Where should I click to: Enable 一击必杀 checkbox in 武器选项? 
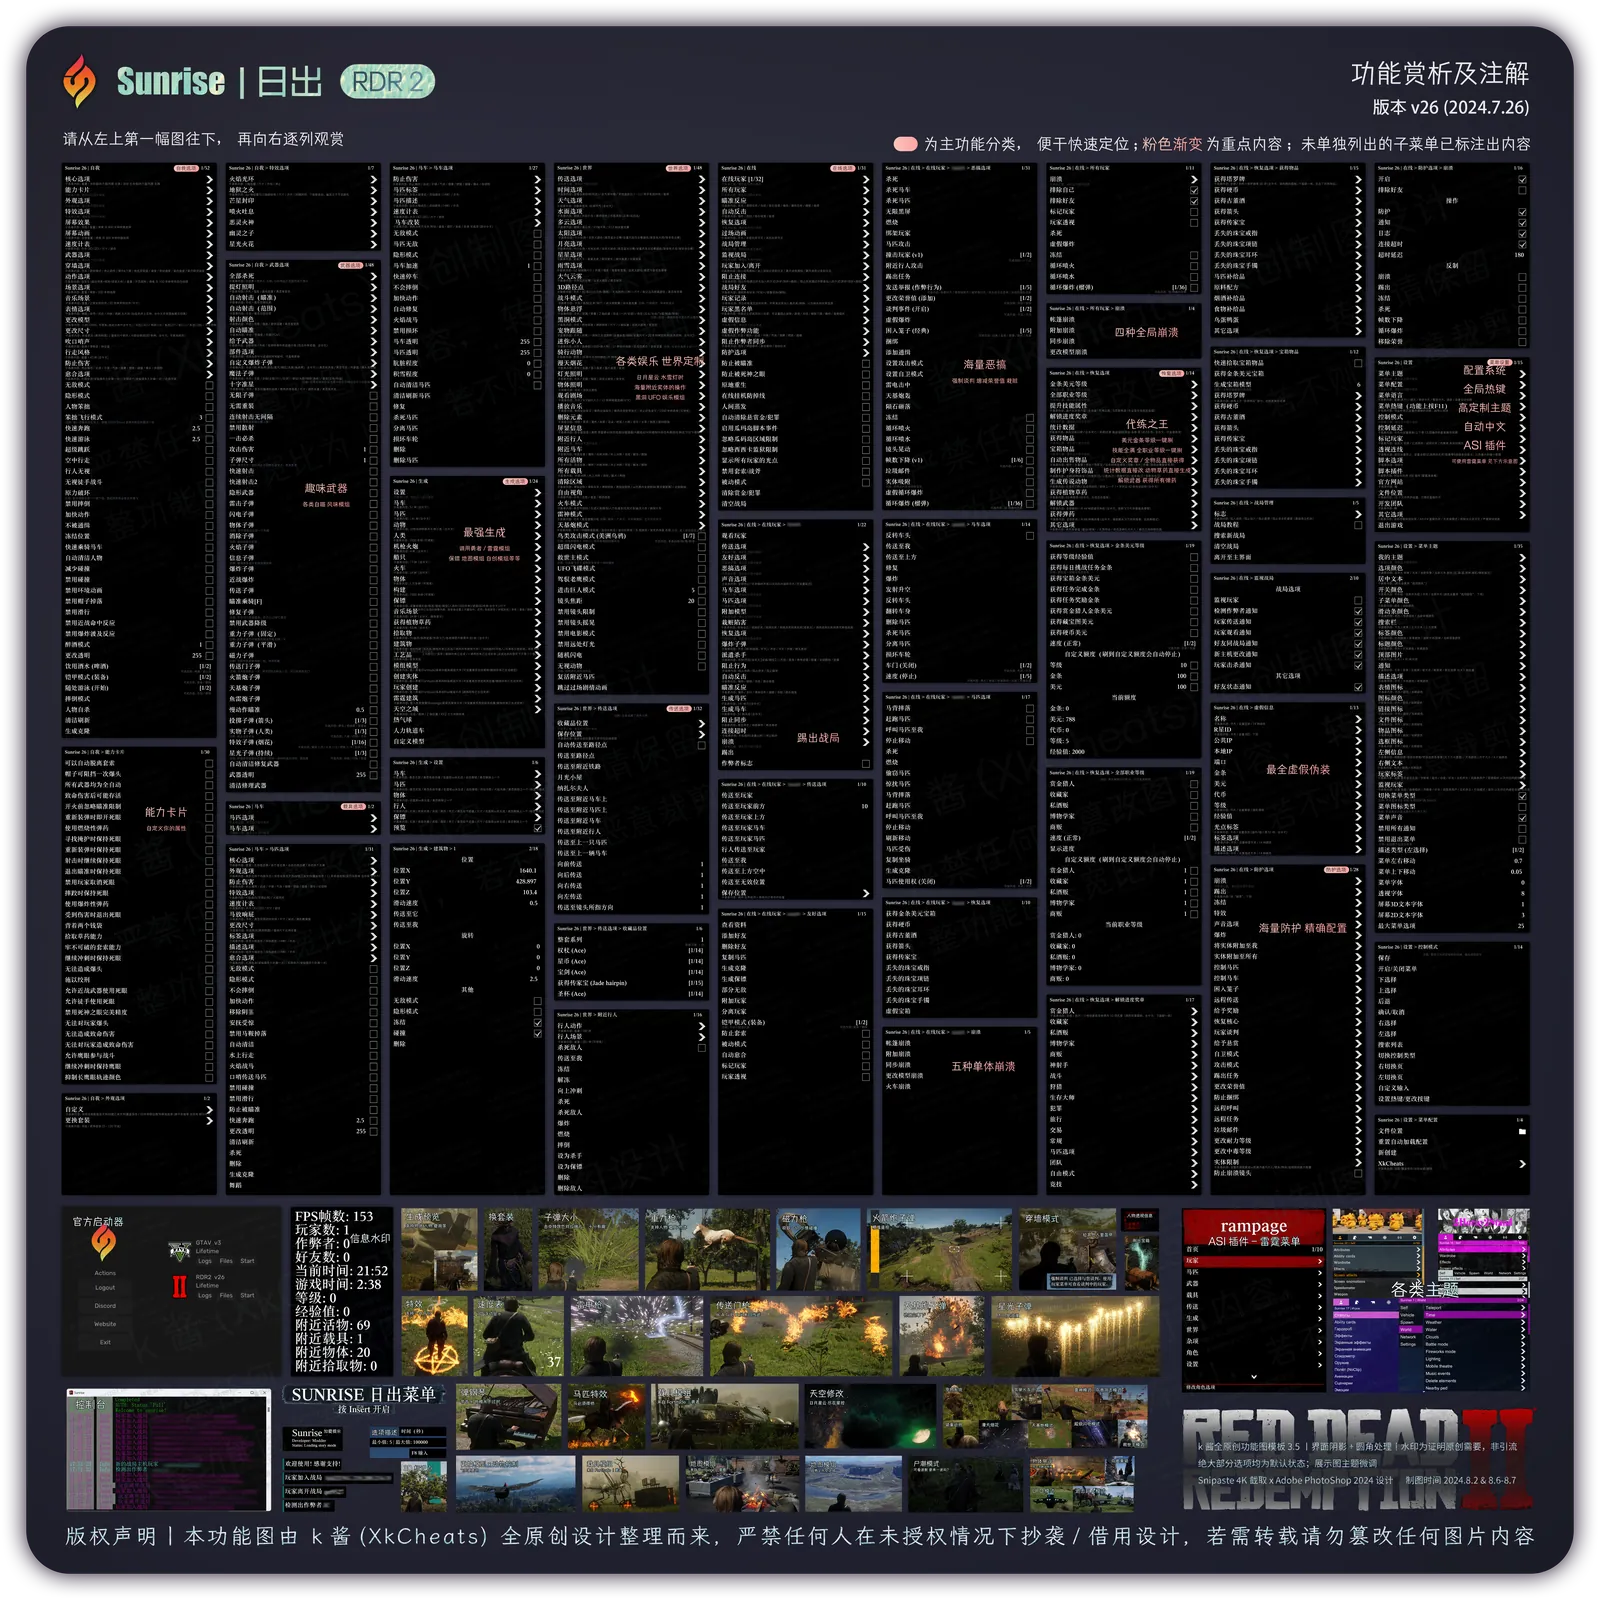click(x=373, y=438)
